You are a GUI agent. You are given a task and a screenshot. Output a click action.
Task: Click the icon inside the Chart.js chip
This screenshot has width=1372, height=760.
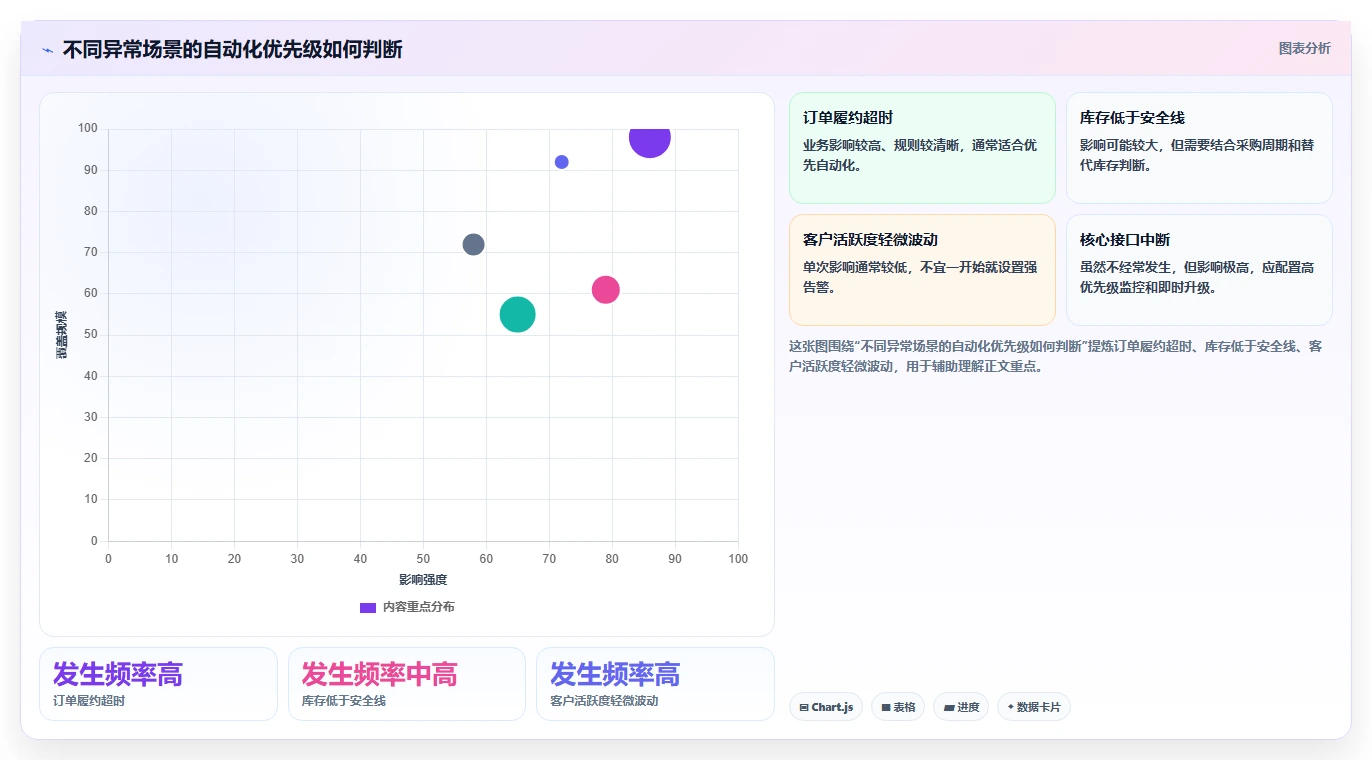[804, 707]
